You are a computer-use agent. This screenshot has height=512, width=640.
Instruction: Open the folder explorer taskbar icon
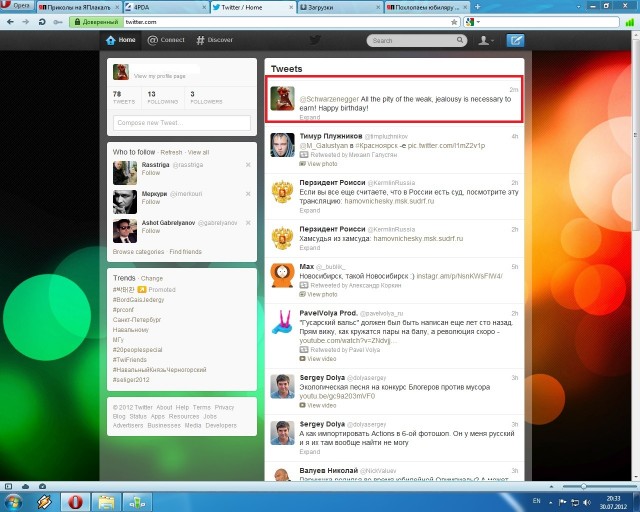click(x=106, y=502)
